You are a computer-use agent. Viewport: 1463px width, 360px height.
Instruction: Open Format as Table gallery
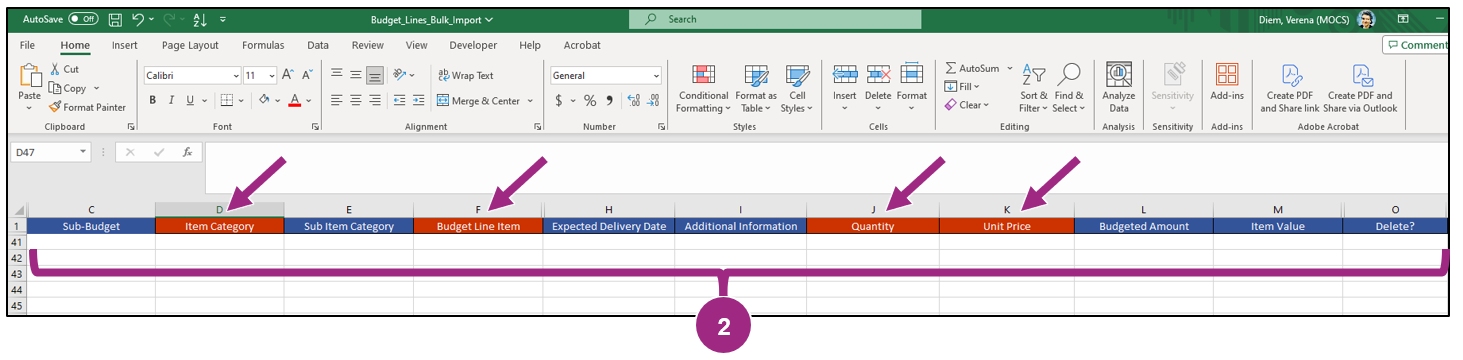click(756, 88)
